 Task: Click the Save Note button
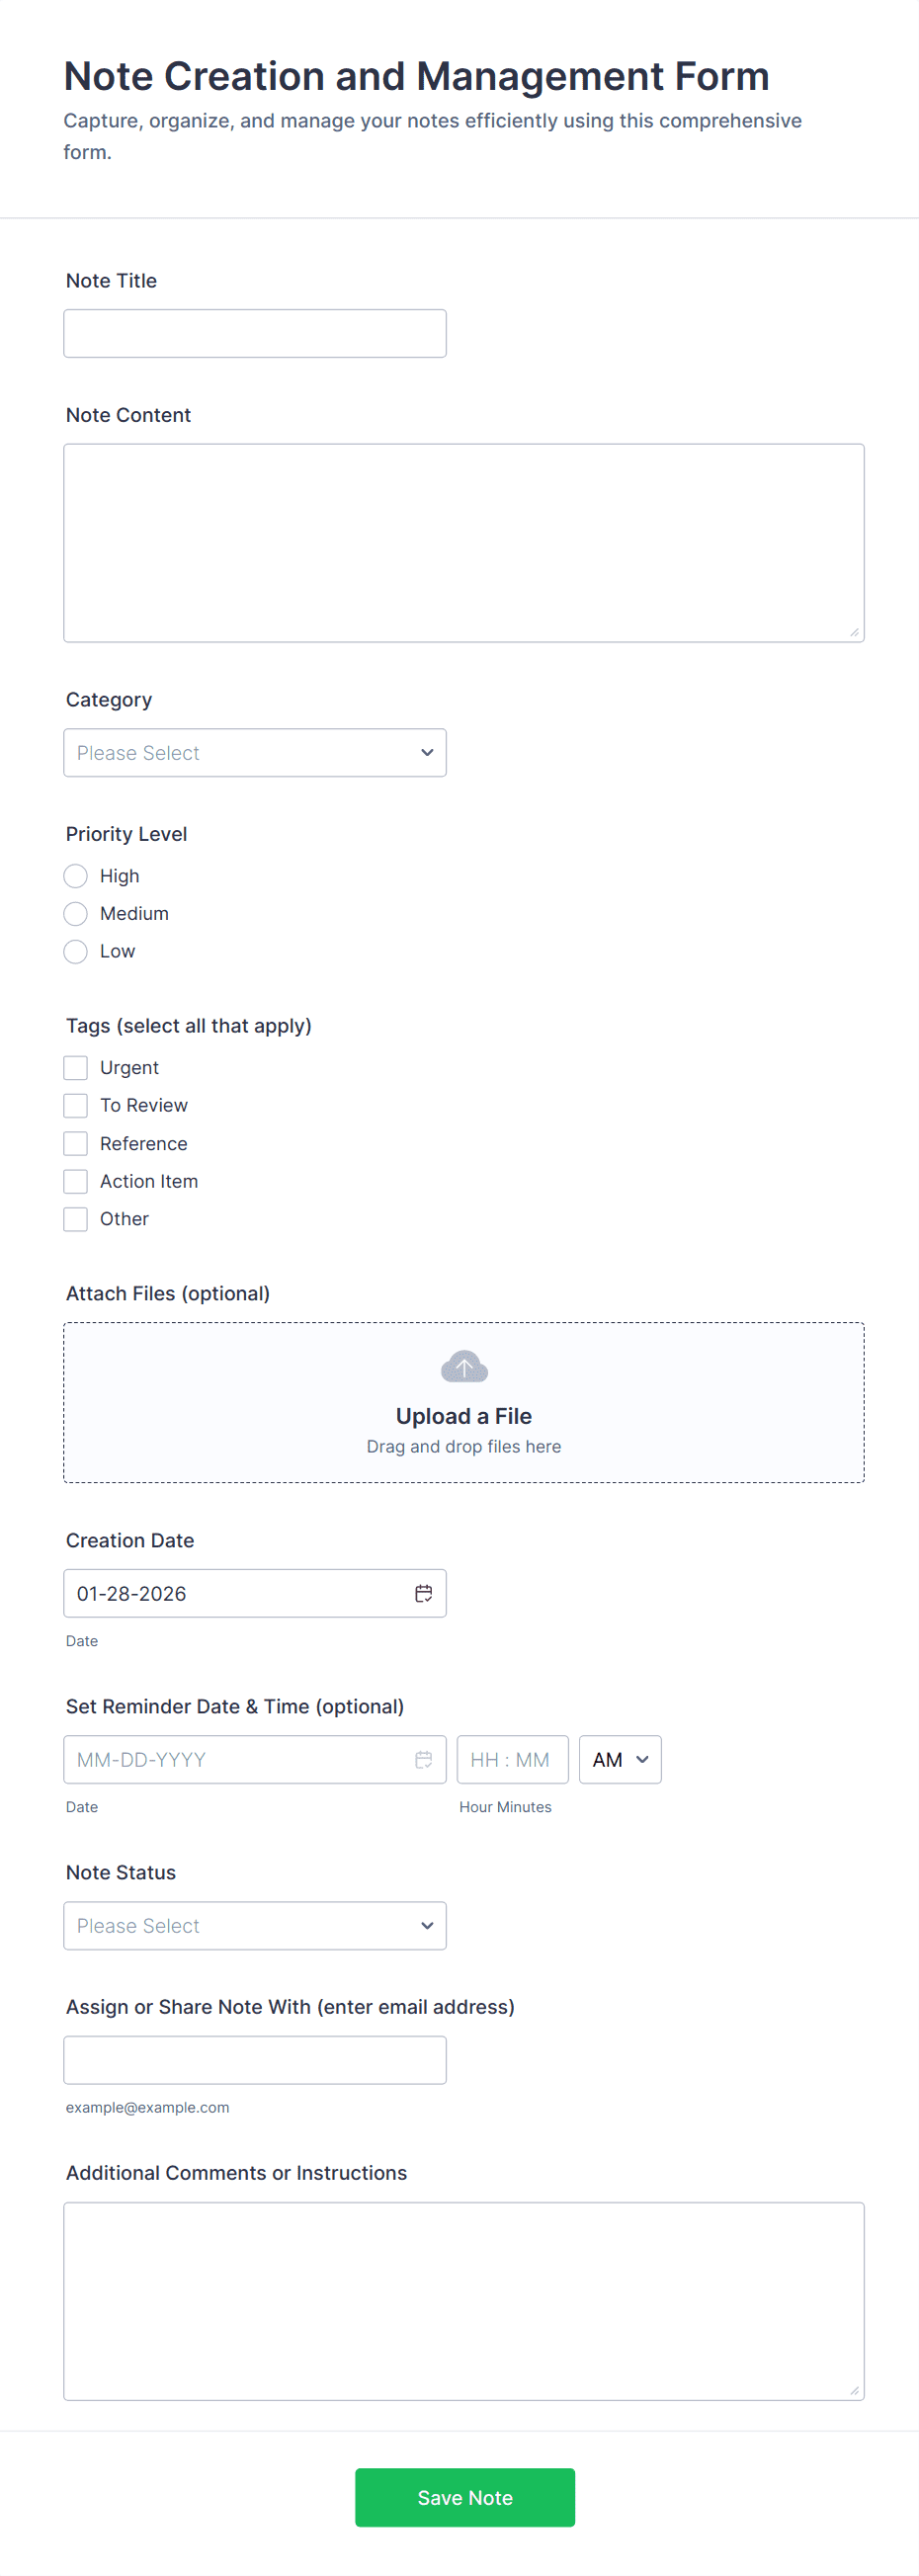(x=463, y=2497)
